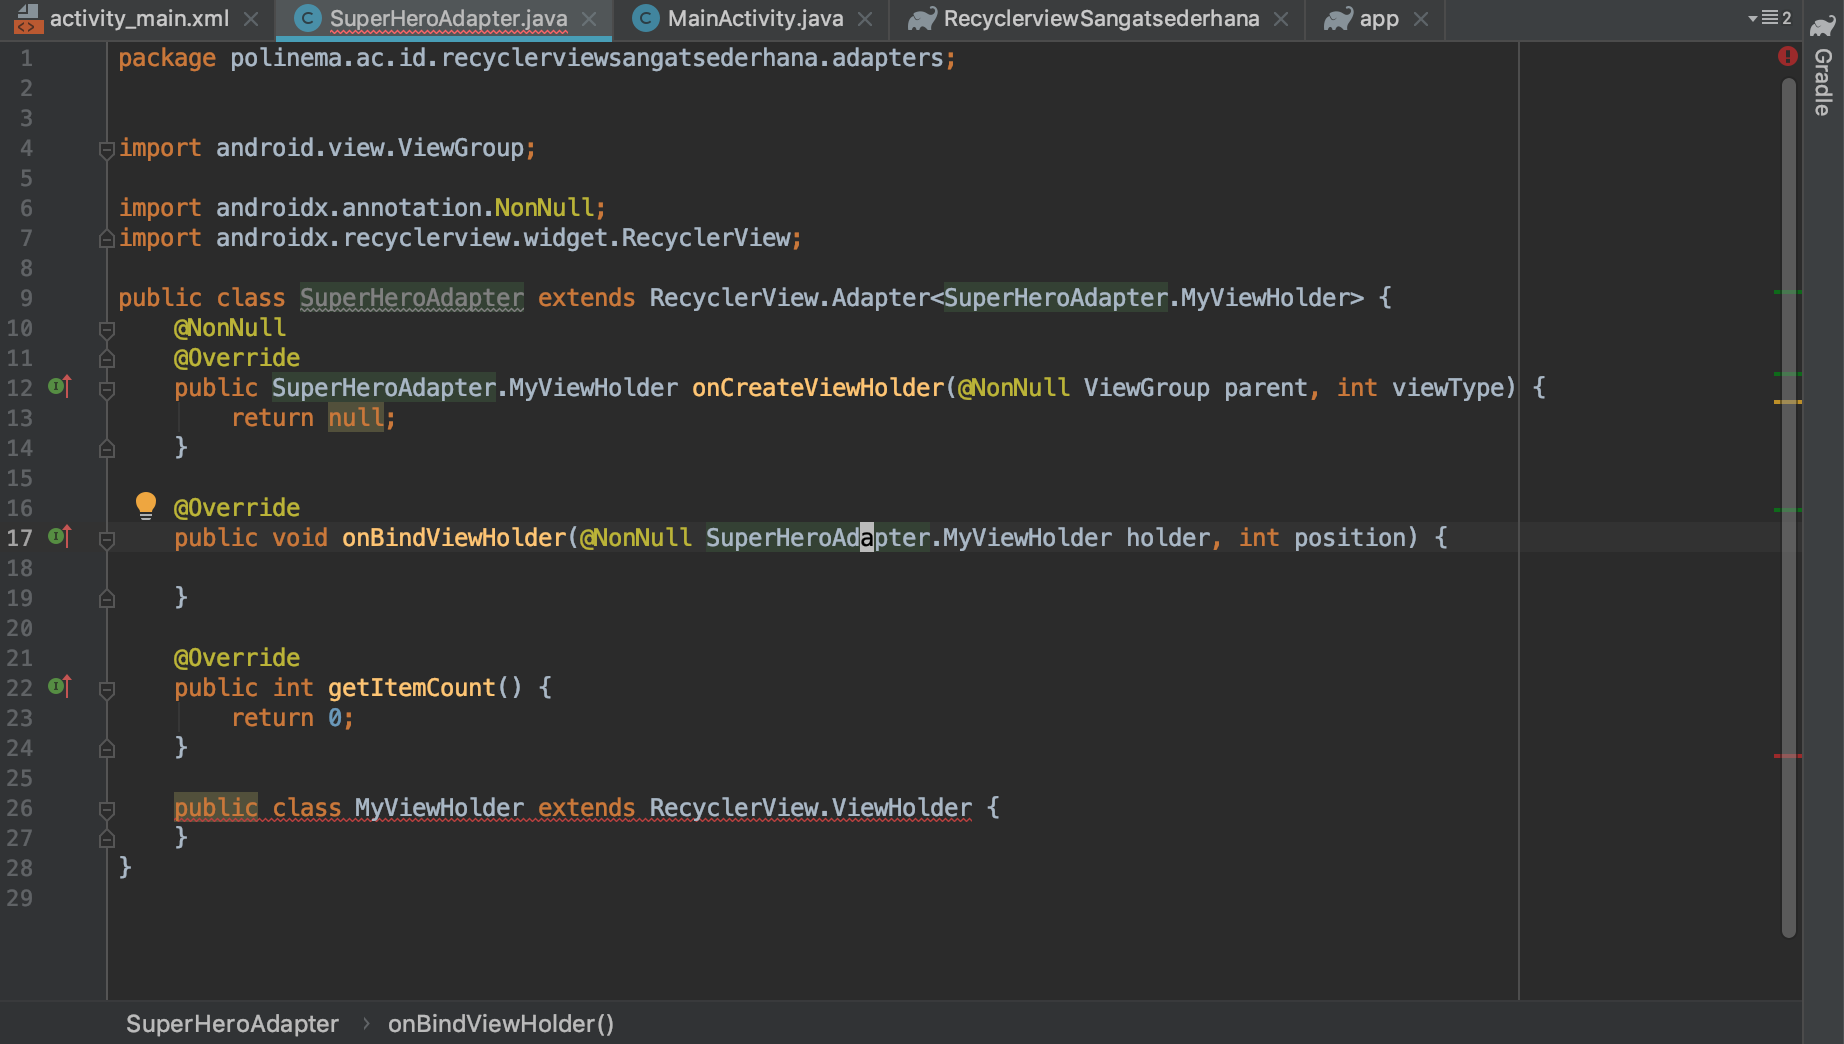
Task: Click the Gradle elephant icon on app tab
Action: click(1338, 19)
